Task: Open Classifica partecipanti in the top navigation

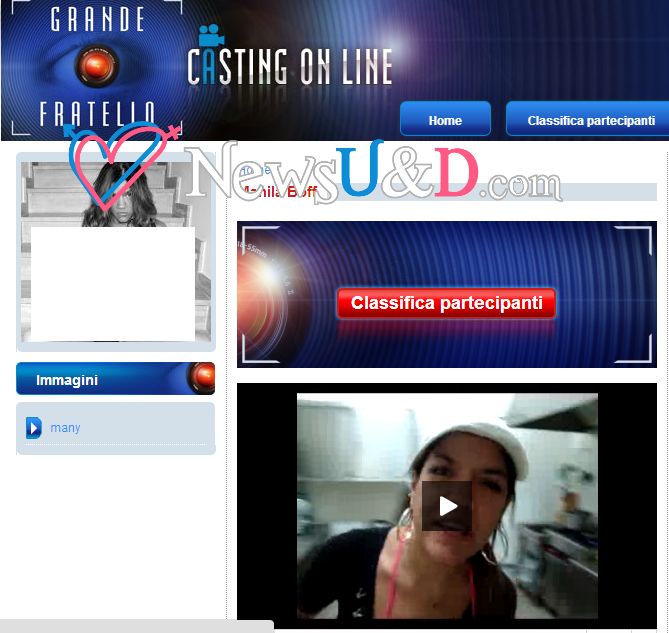Action: pos(591,120)
